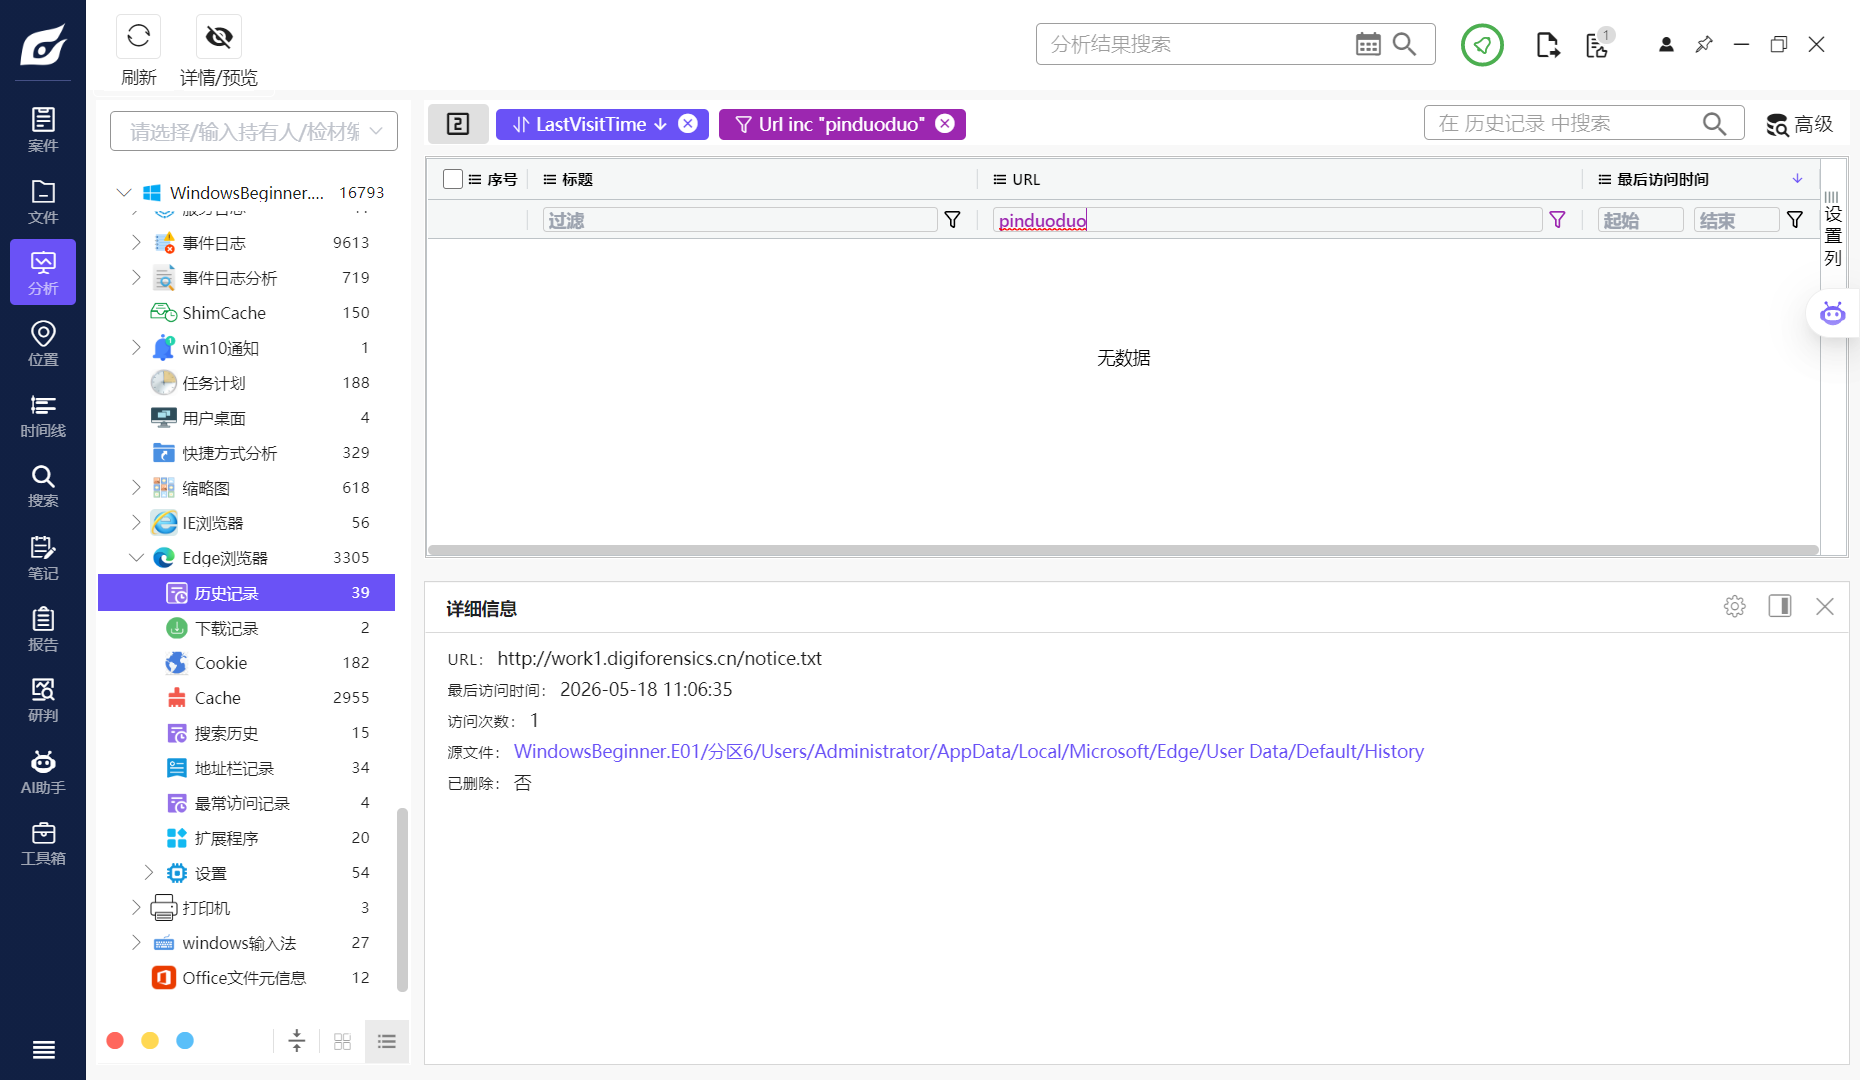Open the 文件 (files) sidebar section
1860x1080 pixels.
43,201
